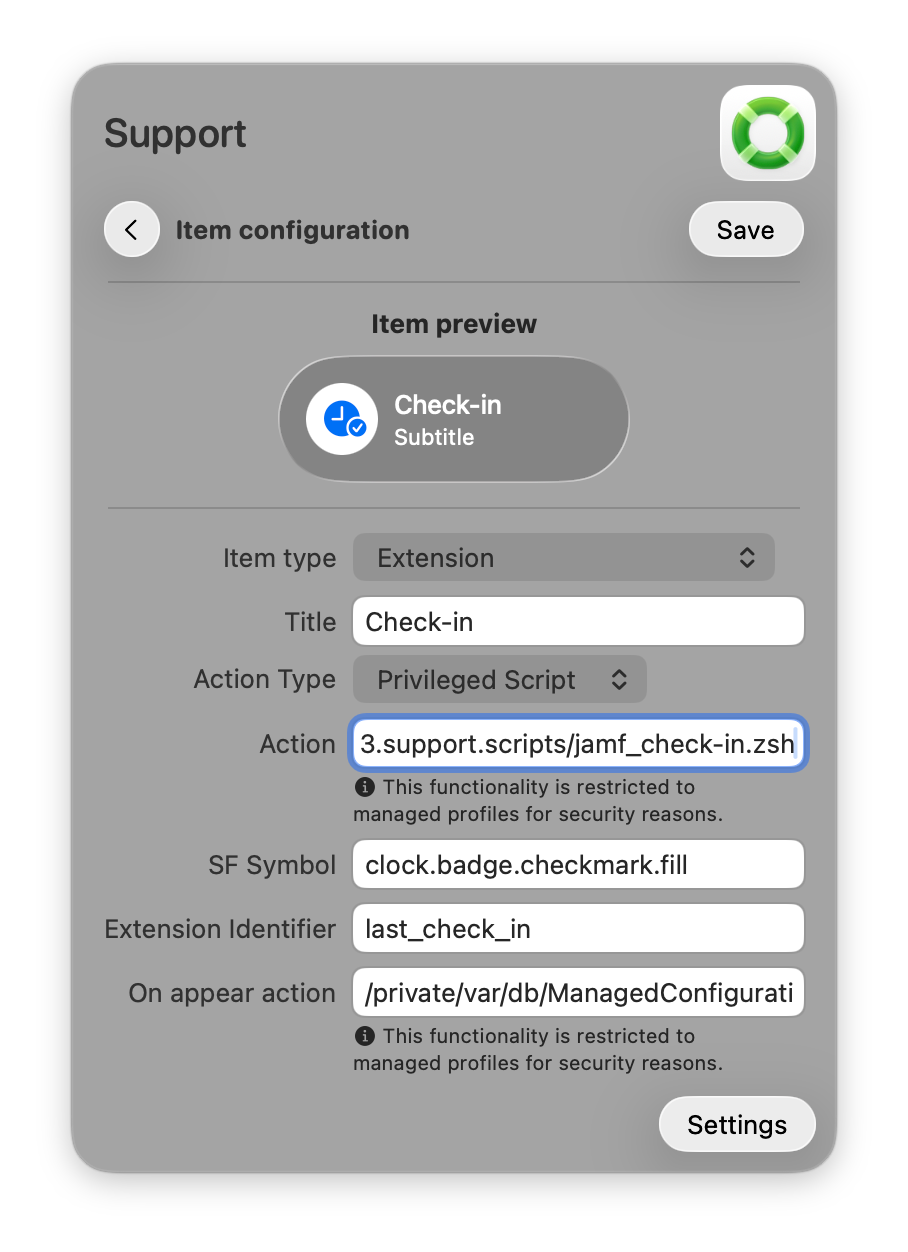Expand the Action Type Privileged Script dropdown
908x1252 pixels.
[500, 680]
